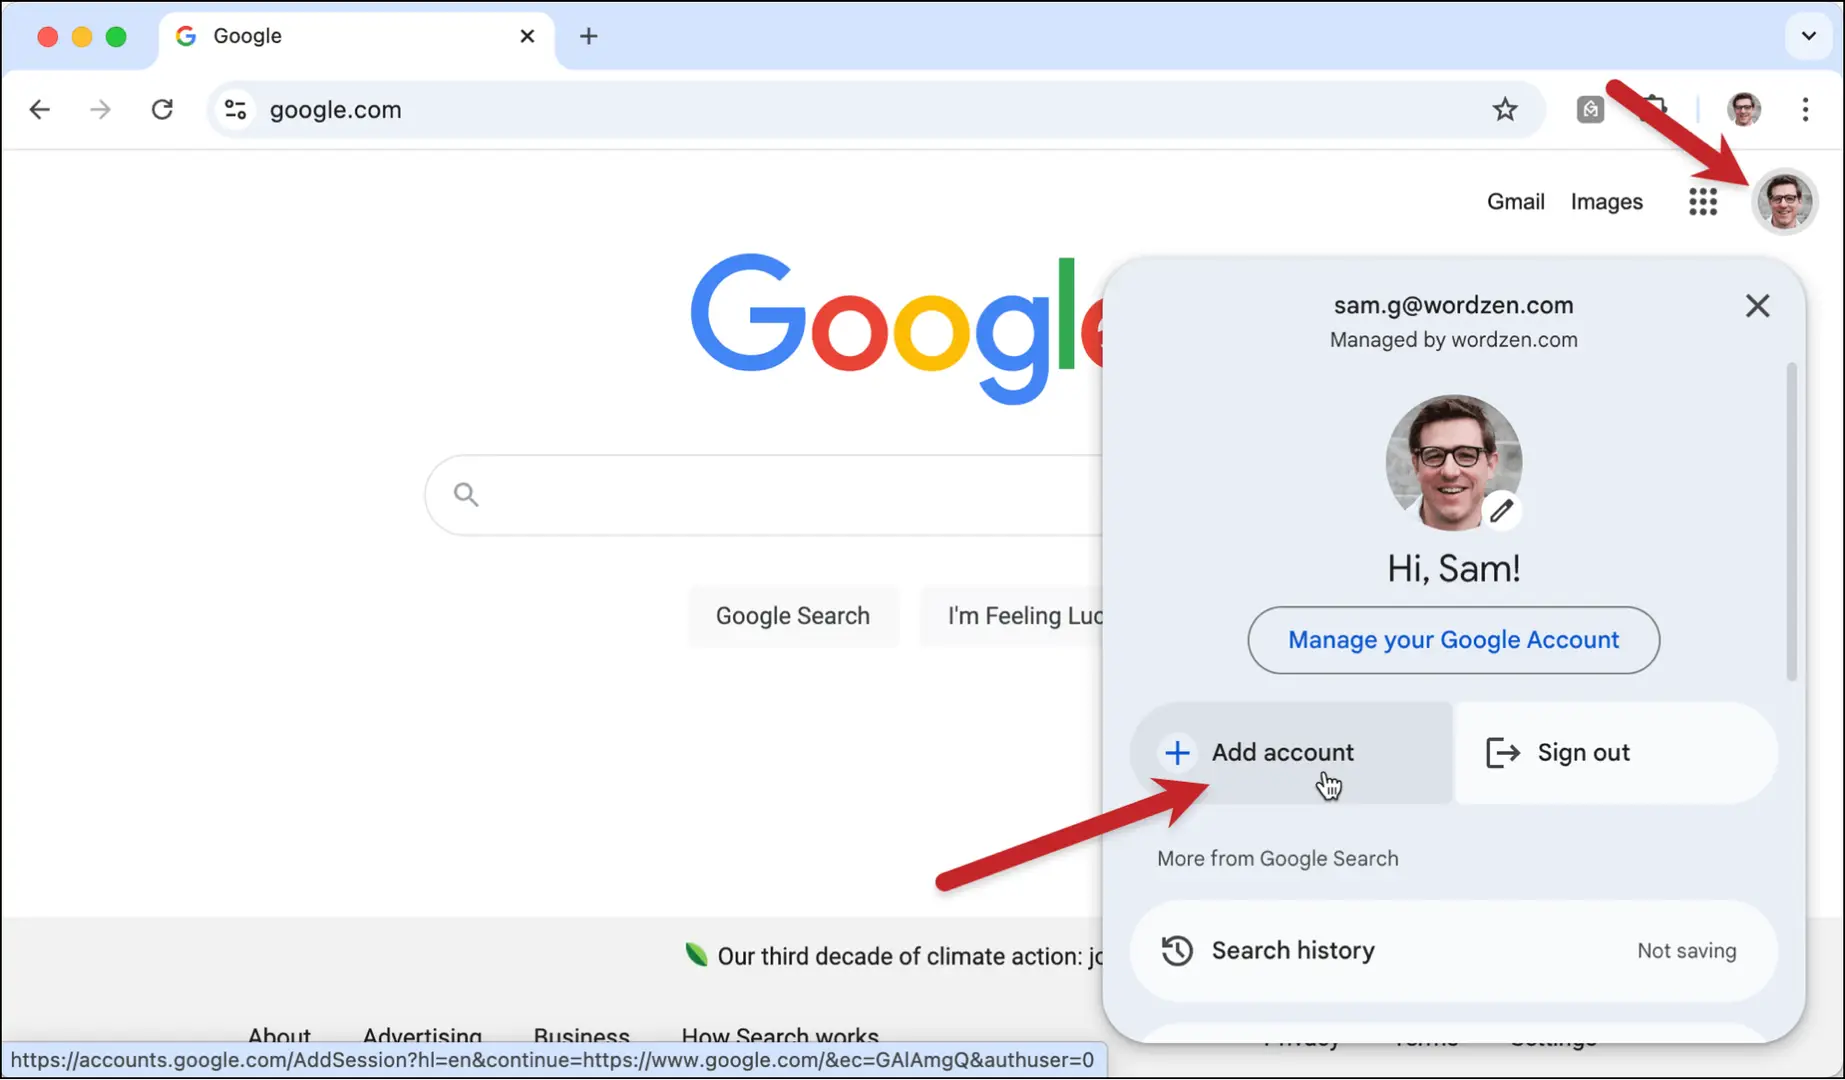Click the Google account avatar on page
Image resolution: width=1845 pixels, height=1080 pixels.
pyautogui.click(x=1785, y=202)
